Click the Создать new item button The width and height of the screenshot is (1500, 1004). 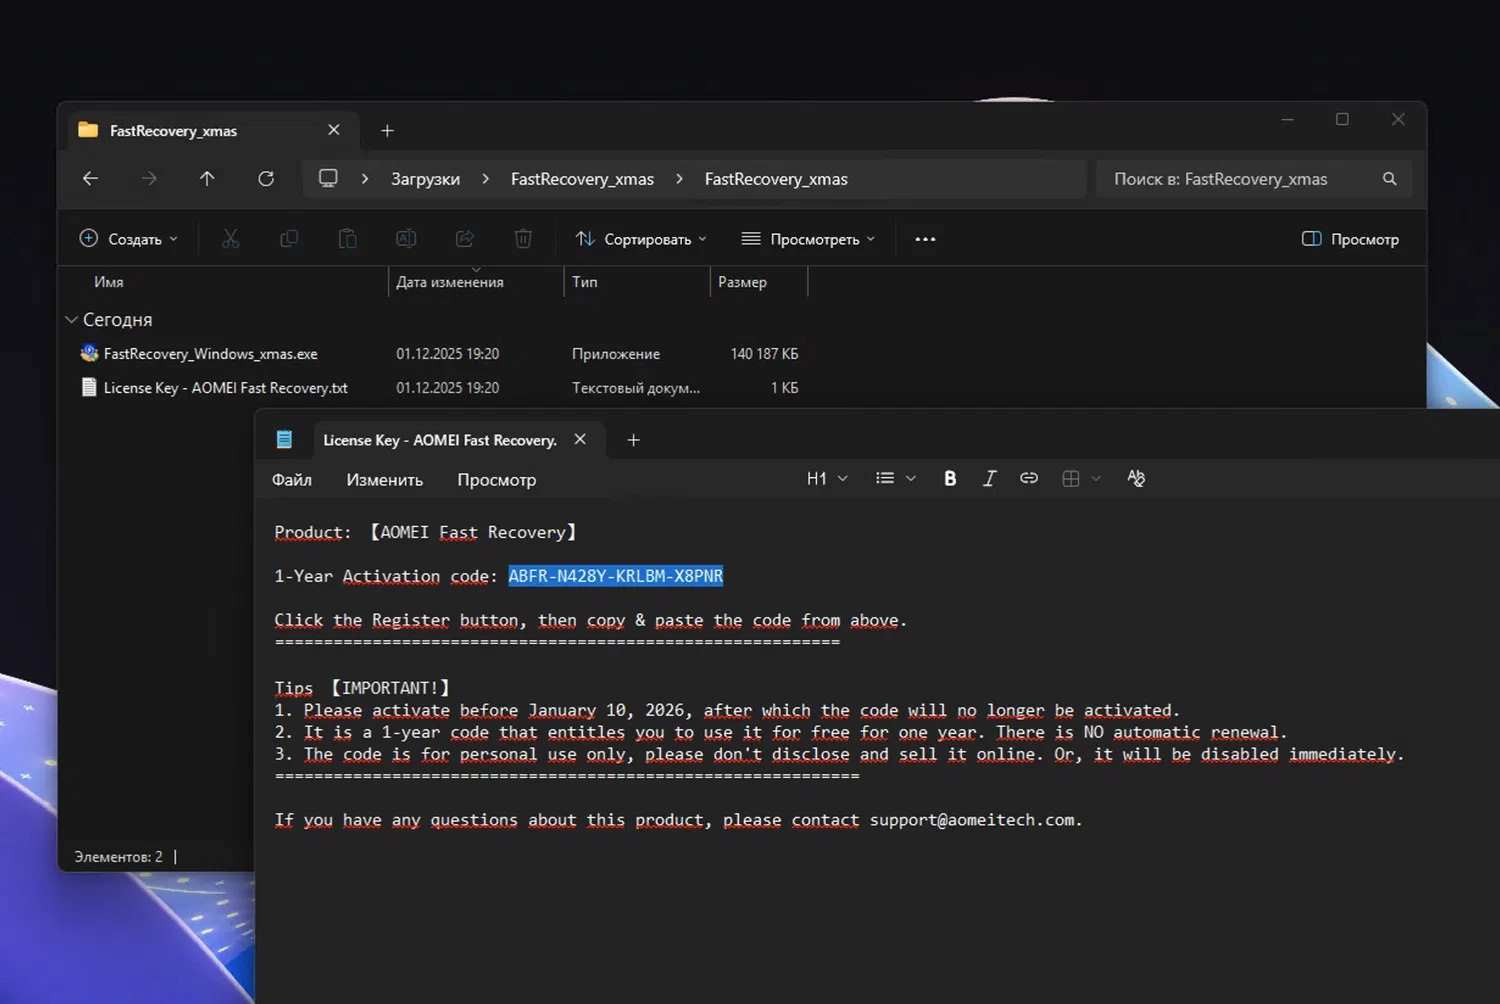coord(128,239)
